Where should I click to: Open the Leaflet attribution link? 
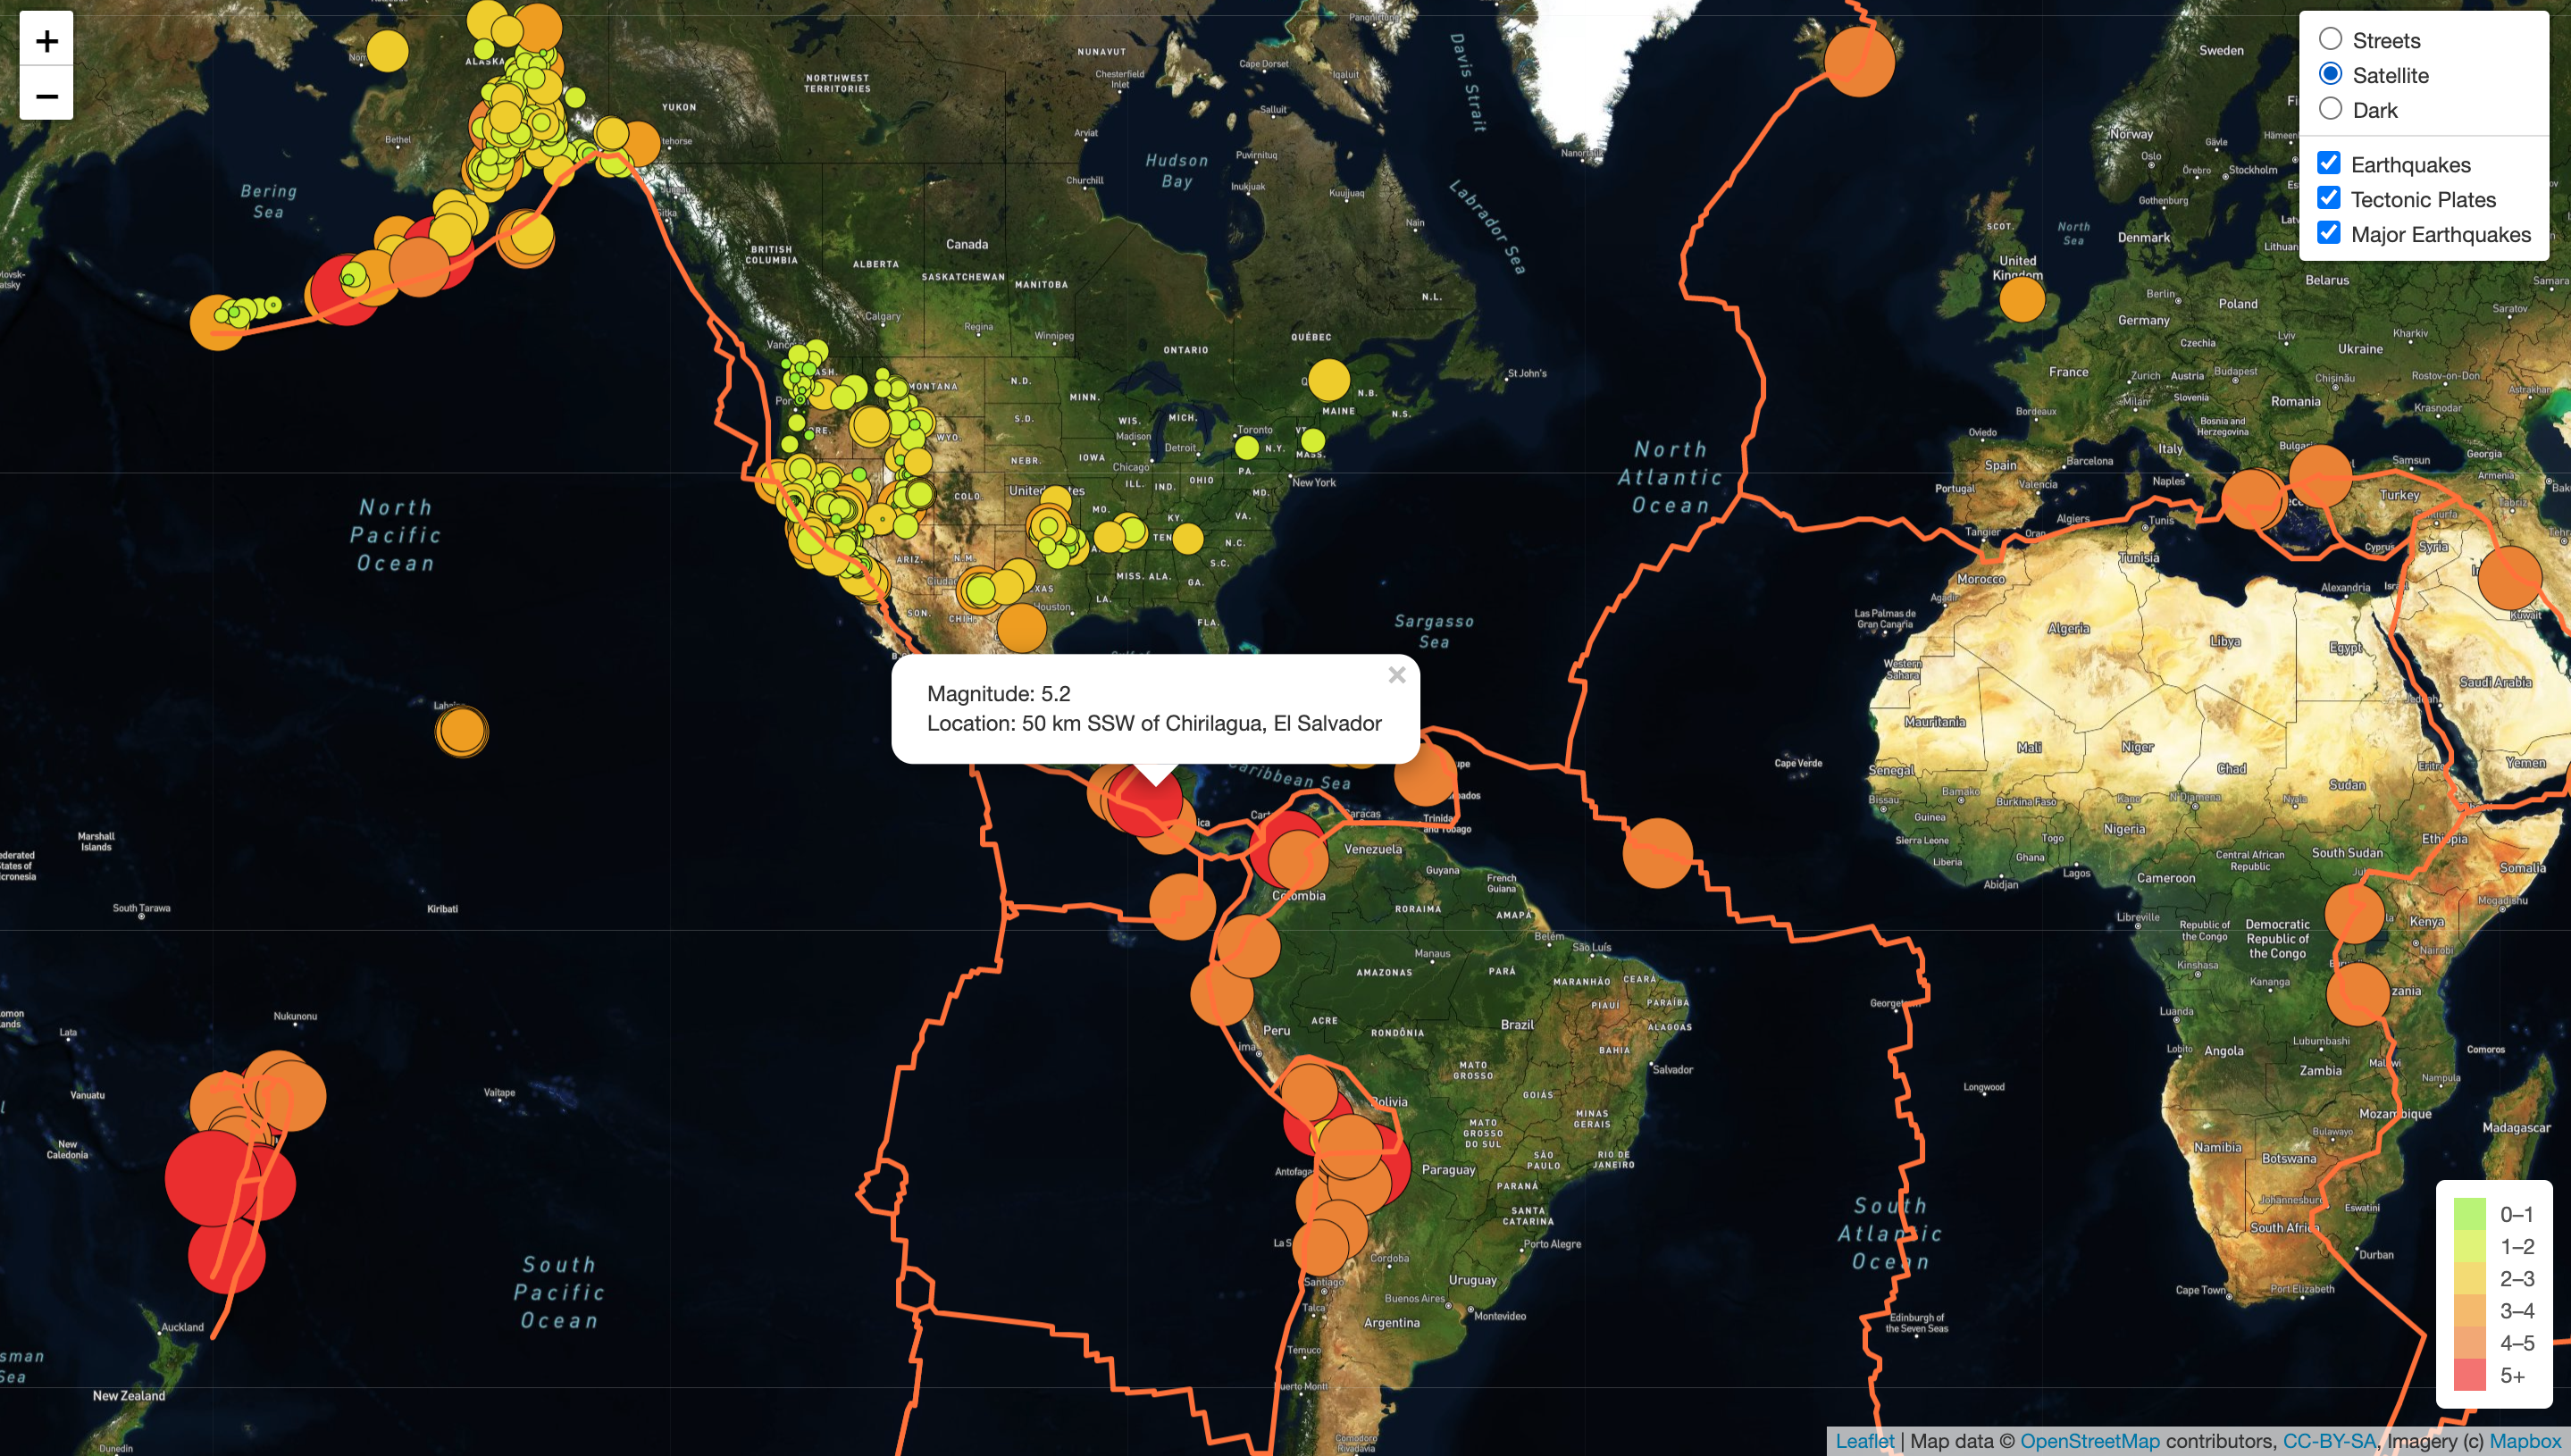point(1866,1440)
